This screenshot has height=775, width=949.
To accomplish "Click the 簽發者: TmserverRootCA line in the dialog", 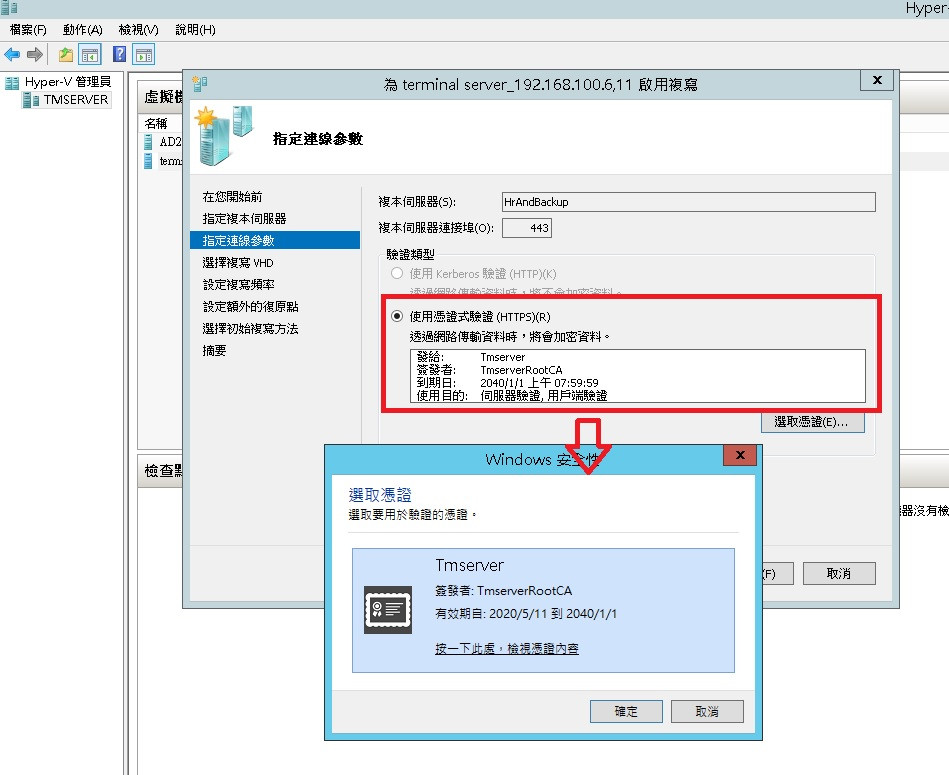I will click(x=503, y=590).
